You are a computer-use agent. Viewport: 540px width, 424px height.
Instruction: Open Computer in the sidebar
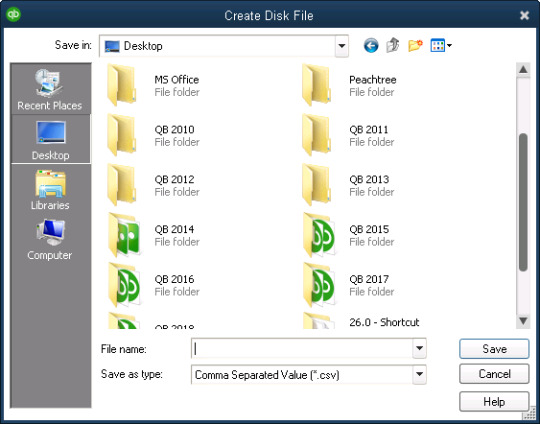(50, 240)
